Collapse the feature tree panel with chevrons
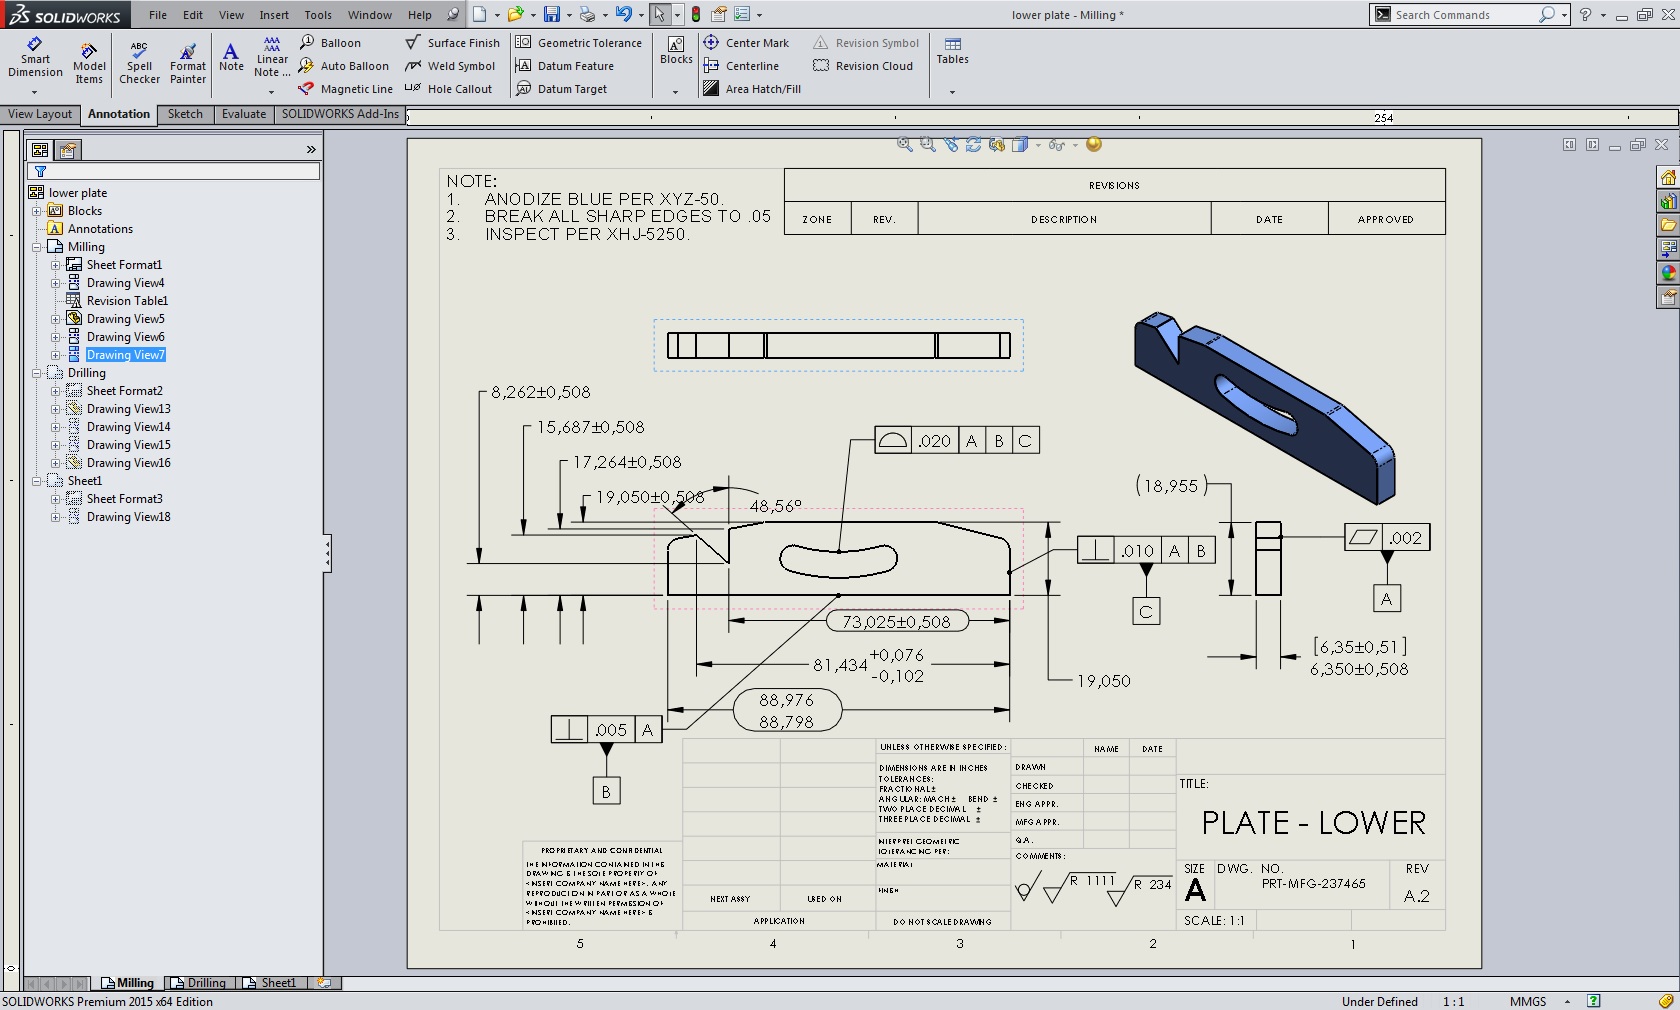The width and height of the screenshot is (1680, 1010). [x=311, y=150]
